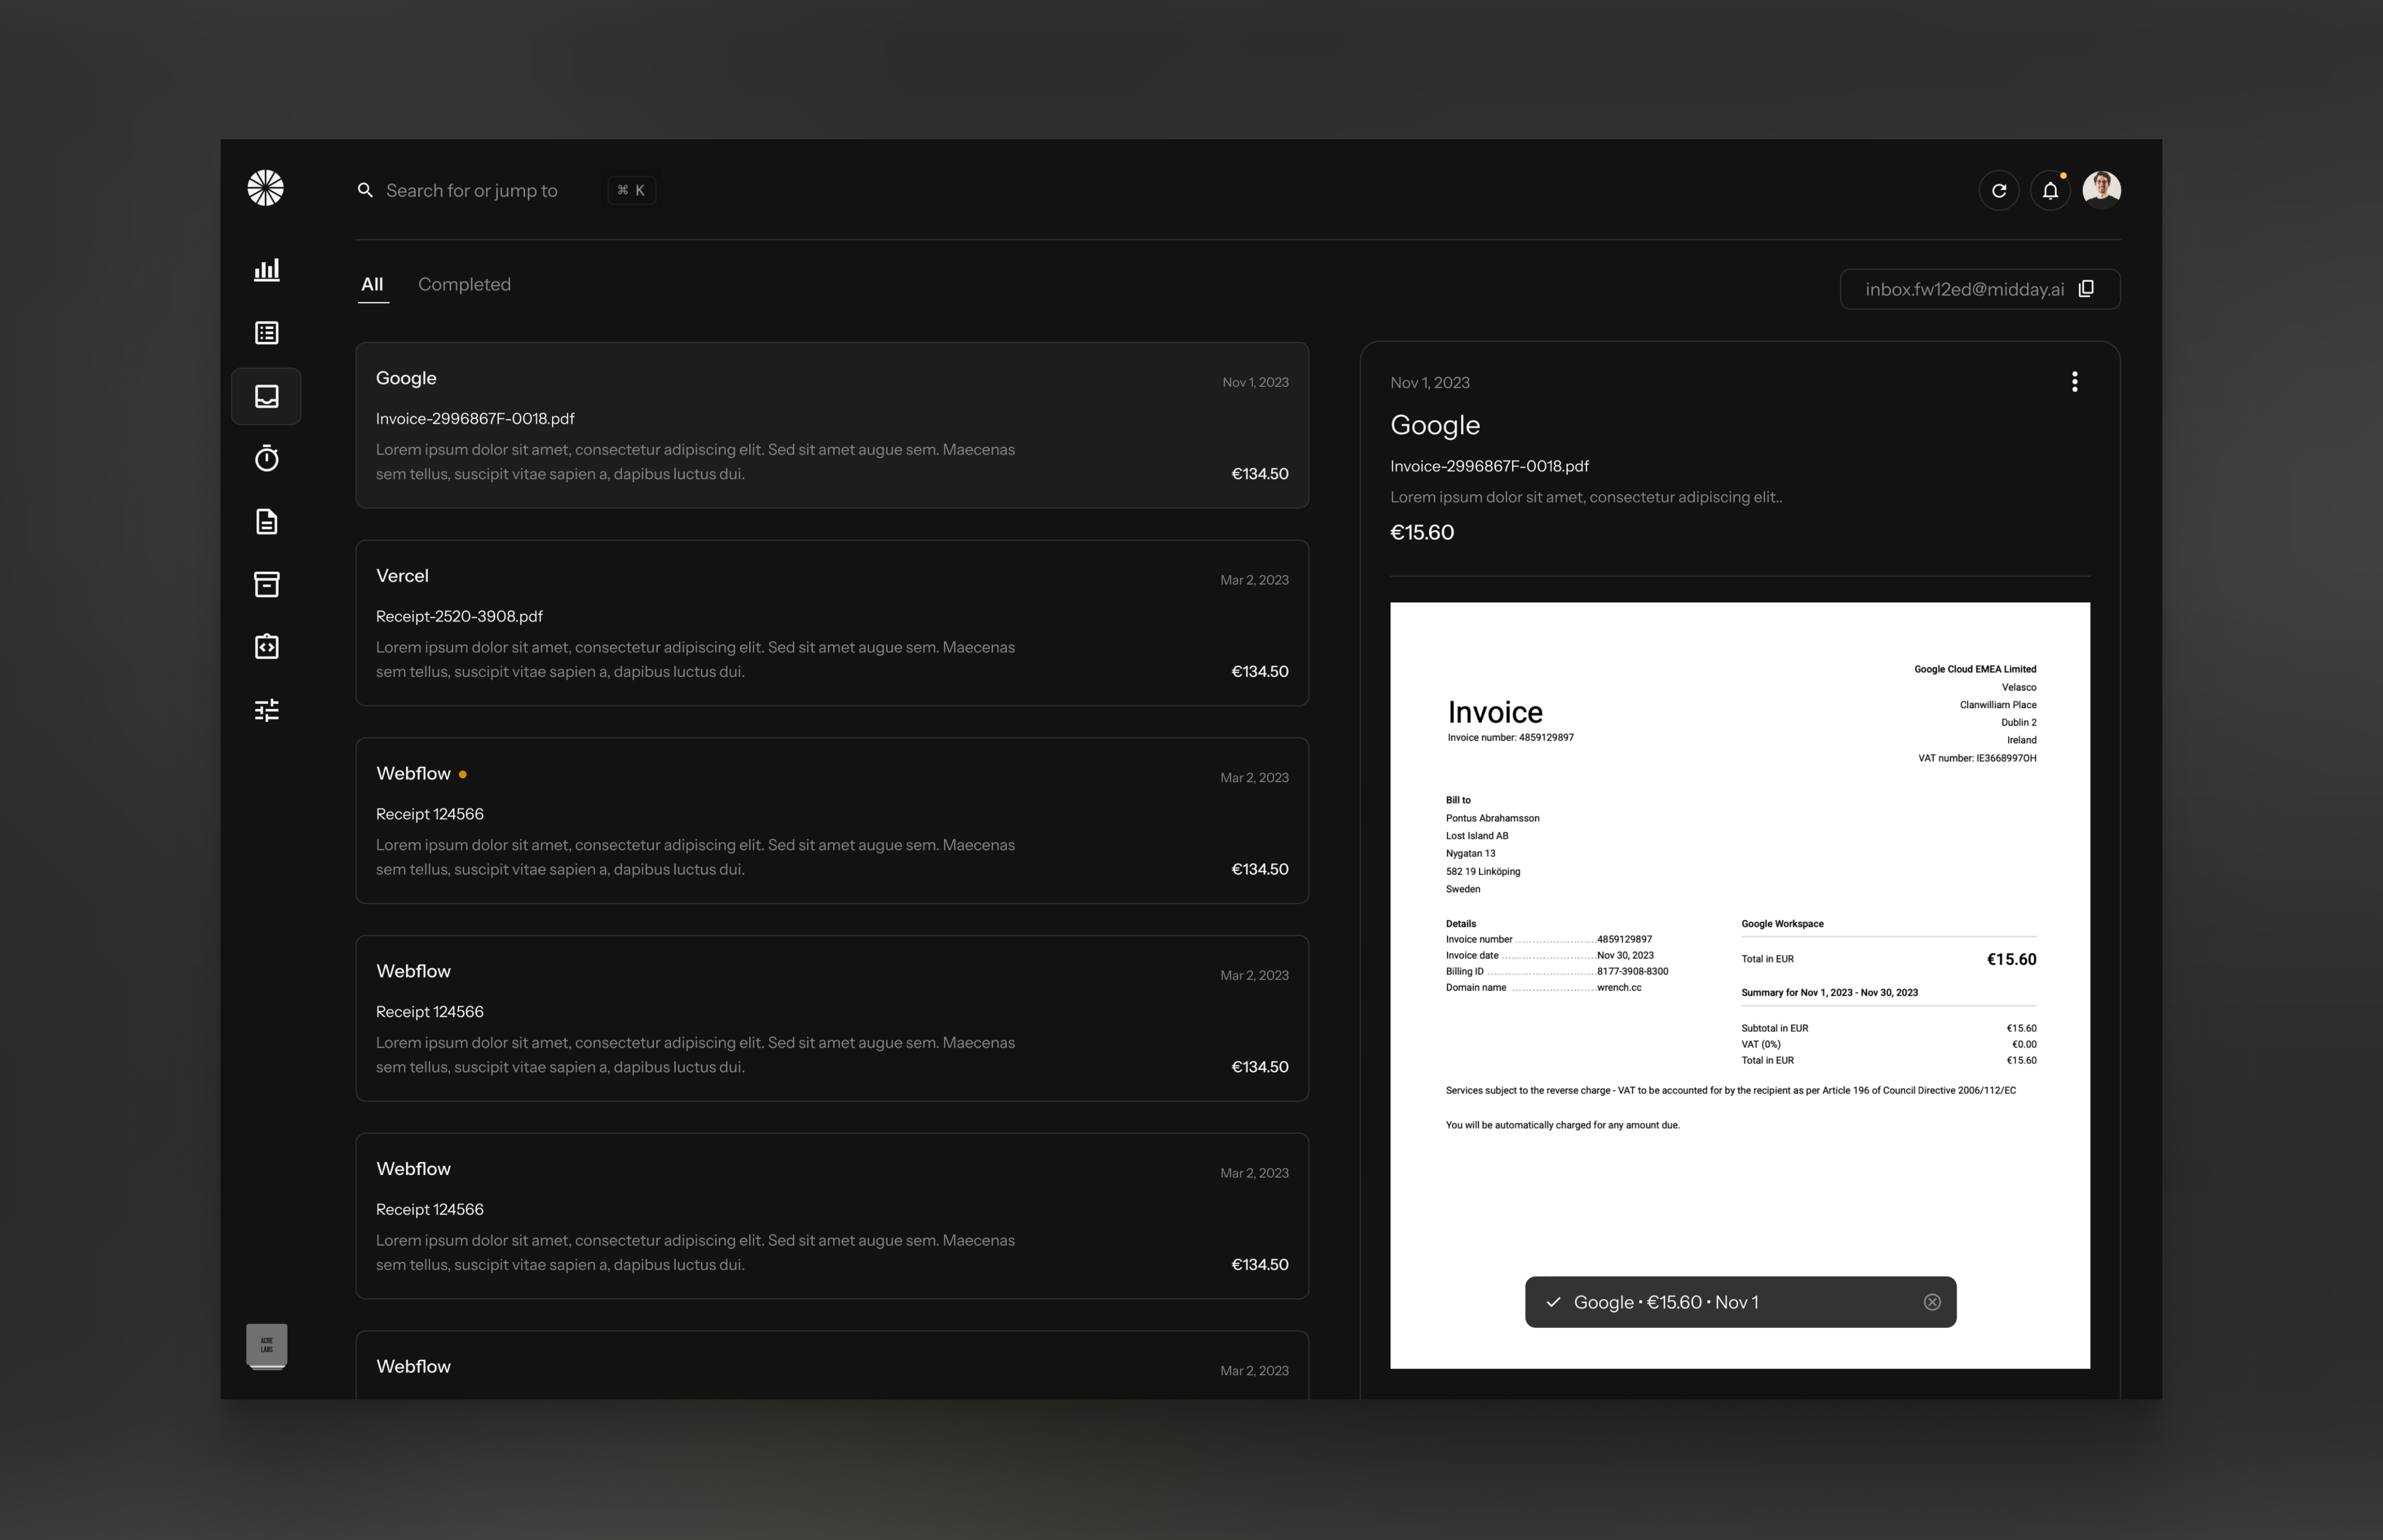Image resolution: width=2383 pixels, height=1540 pixels.
Task: Click the Google card's €134.50 amount
Action: pos(1259,474)
